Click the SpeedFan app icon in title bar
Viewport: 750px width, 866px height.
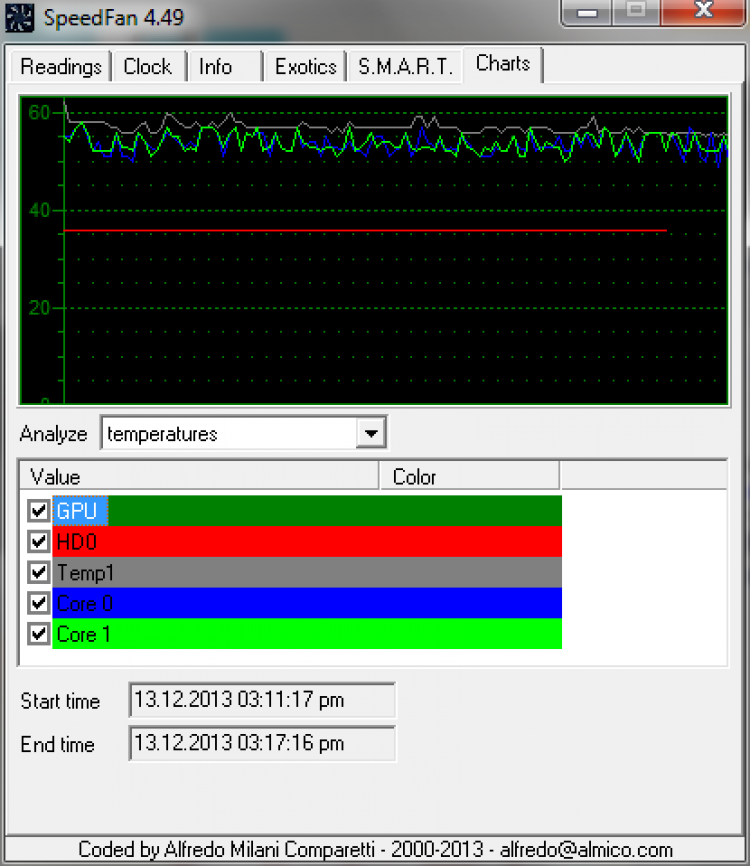[19, 18]
